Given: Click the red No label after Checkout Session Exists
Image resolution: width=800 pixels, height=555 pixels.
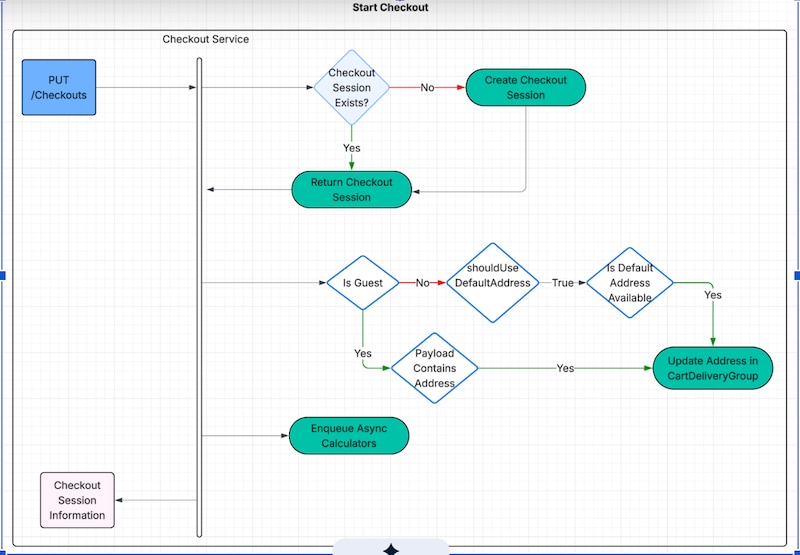Looking at the screenshot, I should (427, 88).
